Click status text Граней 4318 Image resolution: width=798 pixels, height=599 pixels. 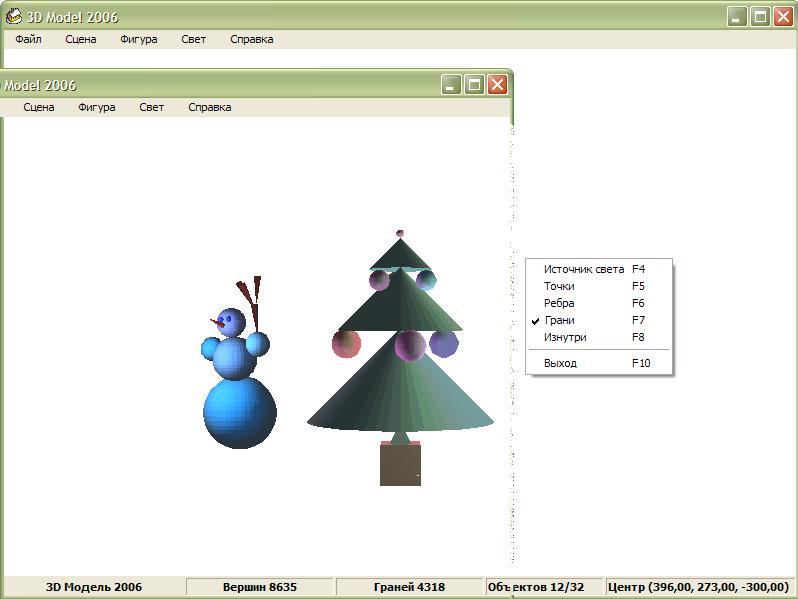(409, 587)
